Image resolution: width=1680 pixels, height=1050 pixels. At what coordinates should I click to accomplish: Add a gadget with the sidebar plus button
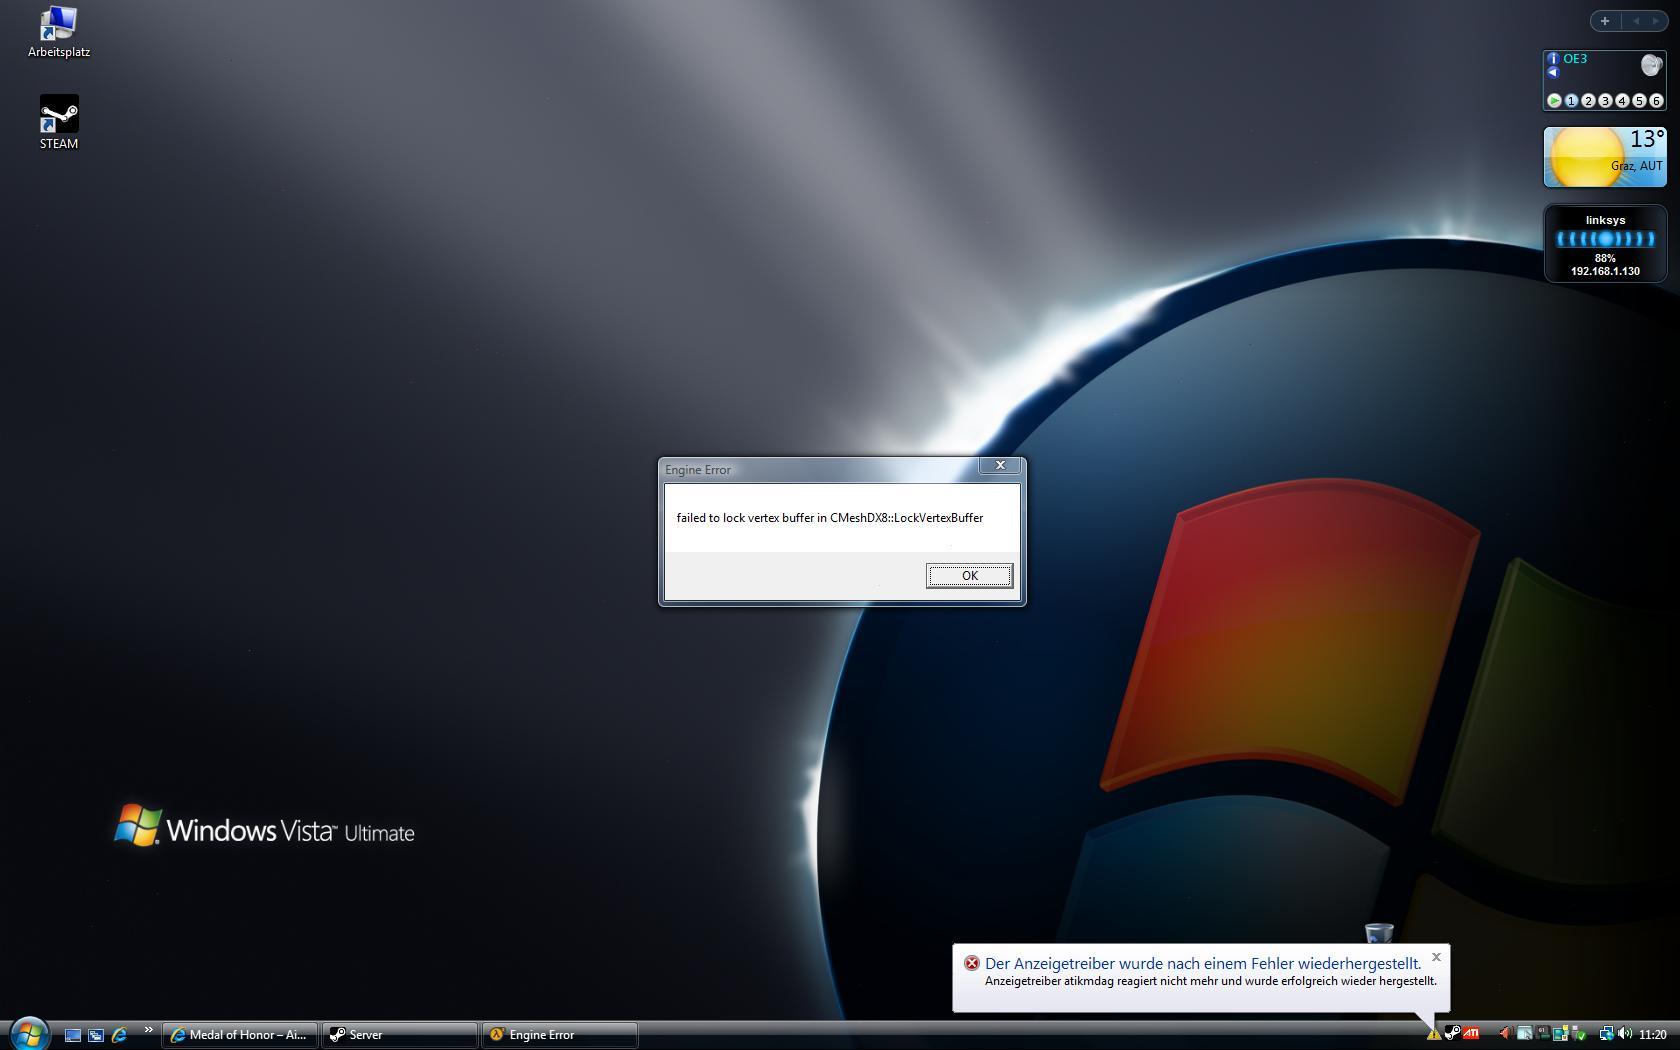1605,21
